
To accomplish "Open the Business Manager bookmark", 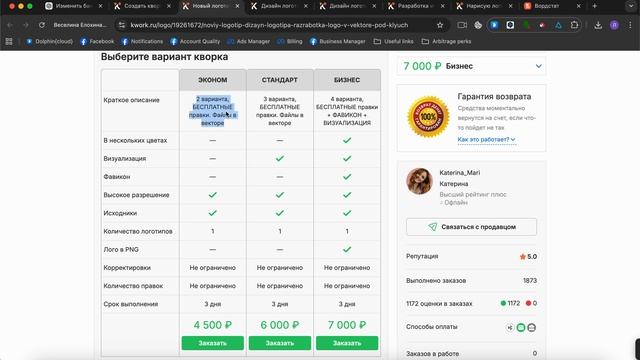I will tap(338, 41).
